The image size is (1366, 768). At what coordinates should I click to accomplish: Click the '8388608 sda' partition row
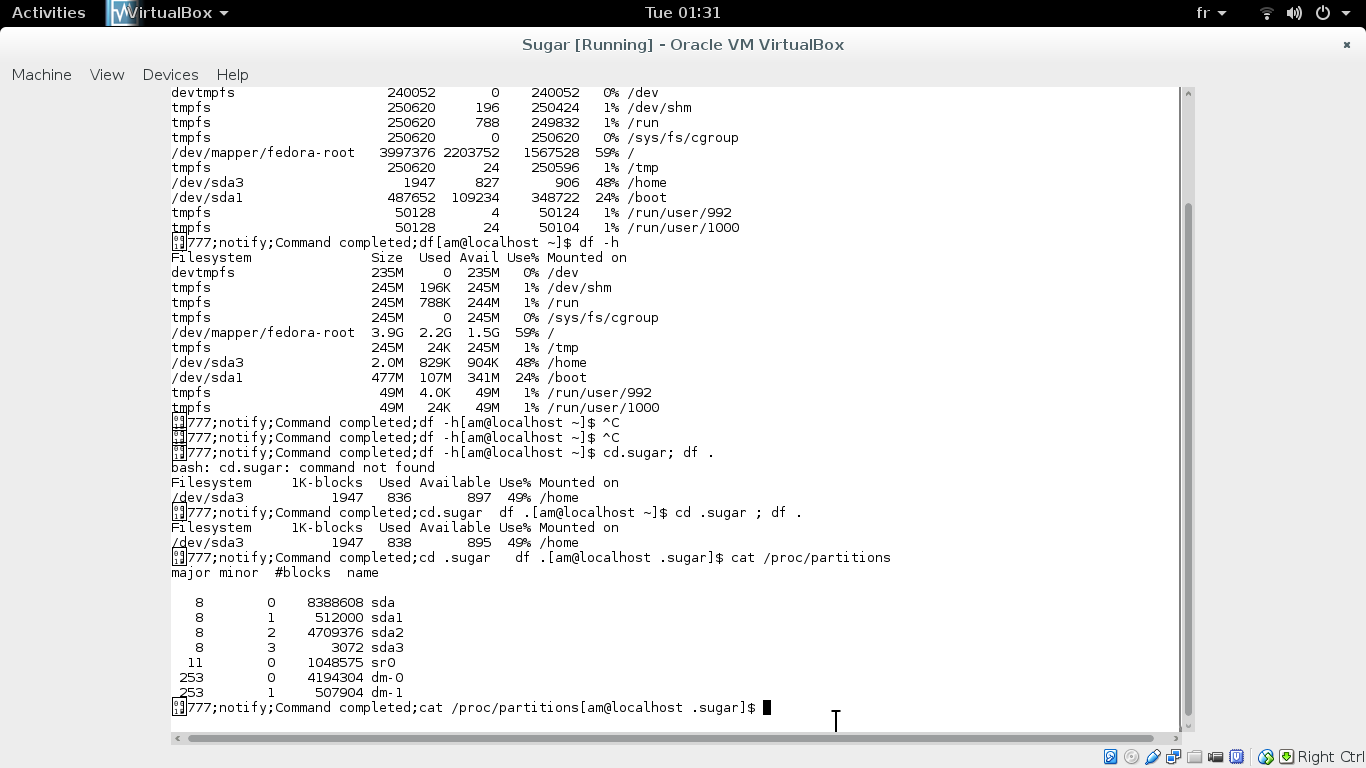[295, 602]
